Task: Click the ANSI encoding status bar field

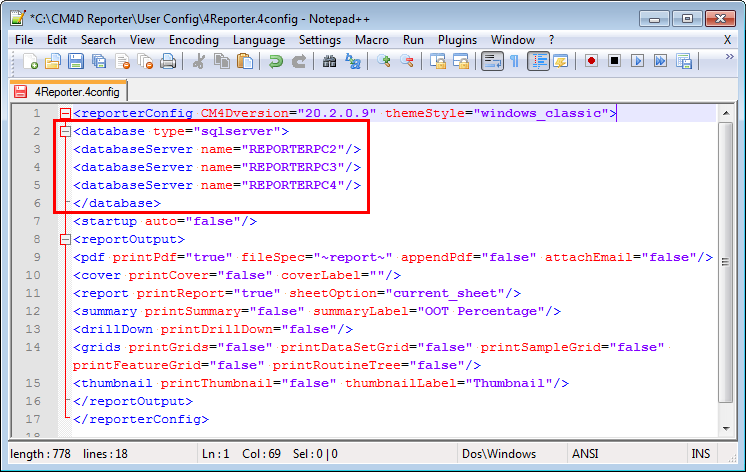Action: tap(626, 454)
